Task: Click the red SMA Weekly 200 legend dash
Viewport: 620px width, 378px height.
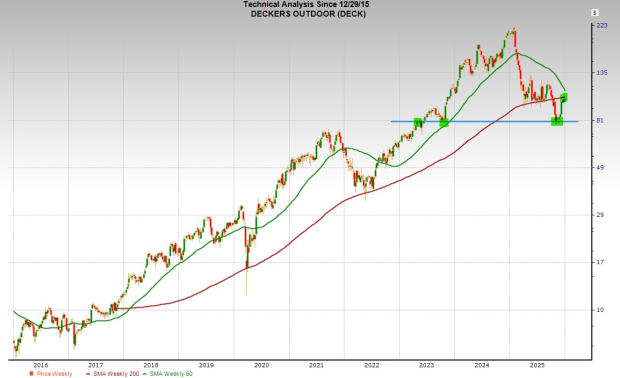Action: pyautogui.click(x=88, y=374)
